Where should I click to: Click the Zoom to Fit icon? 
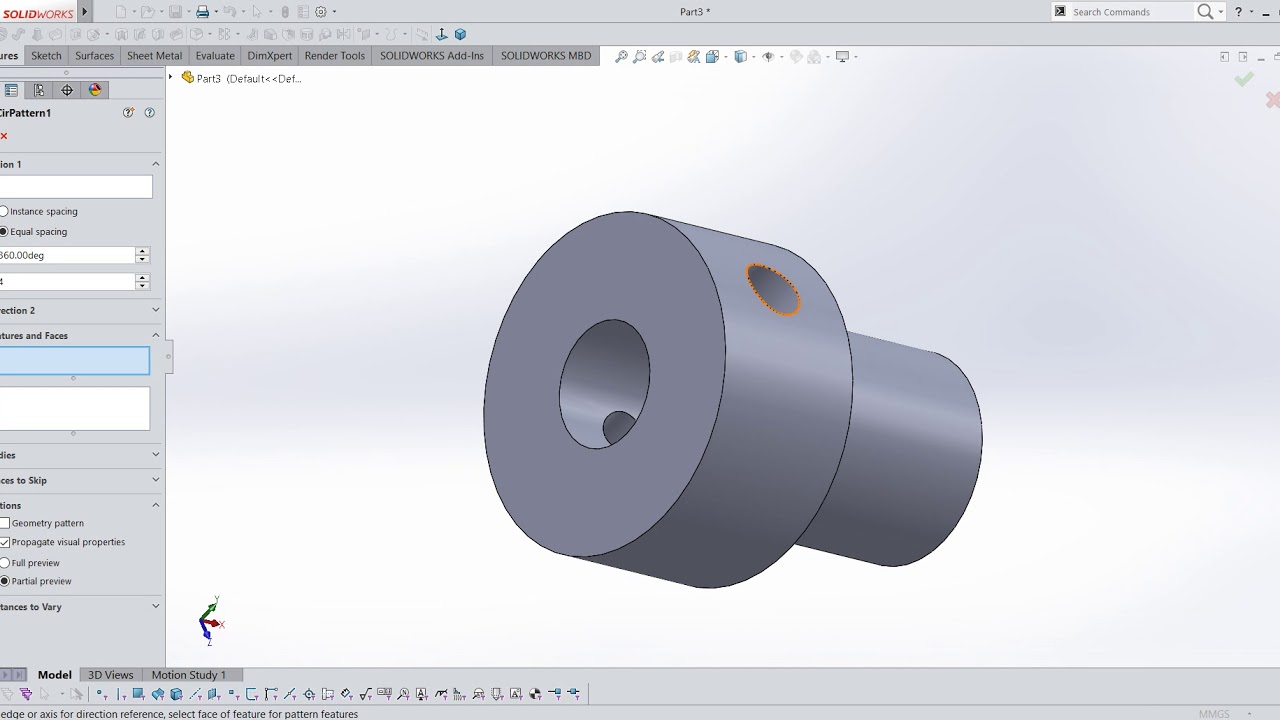[x=621, y=57]
